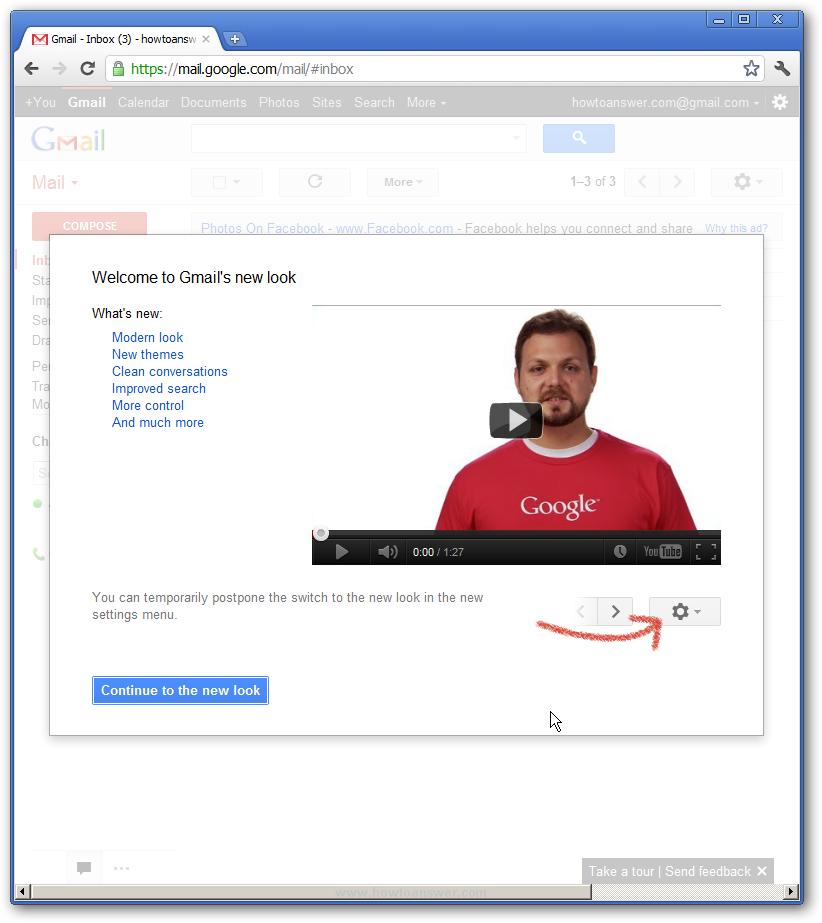Image resolution: width=822 pixels, height=923 pixels.
Task: Click the dialog's sample settings gear dropdown
Action: click(685, 612)
